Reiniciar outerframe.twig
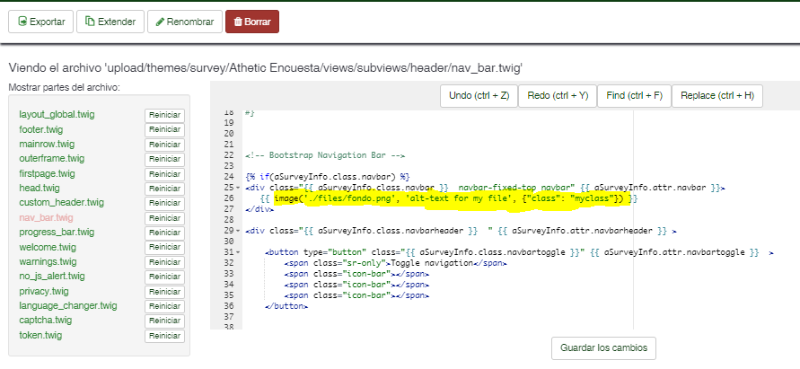Image resolution: width=800 pixels, height=369 pixels. click(164, 159)
